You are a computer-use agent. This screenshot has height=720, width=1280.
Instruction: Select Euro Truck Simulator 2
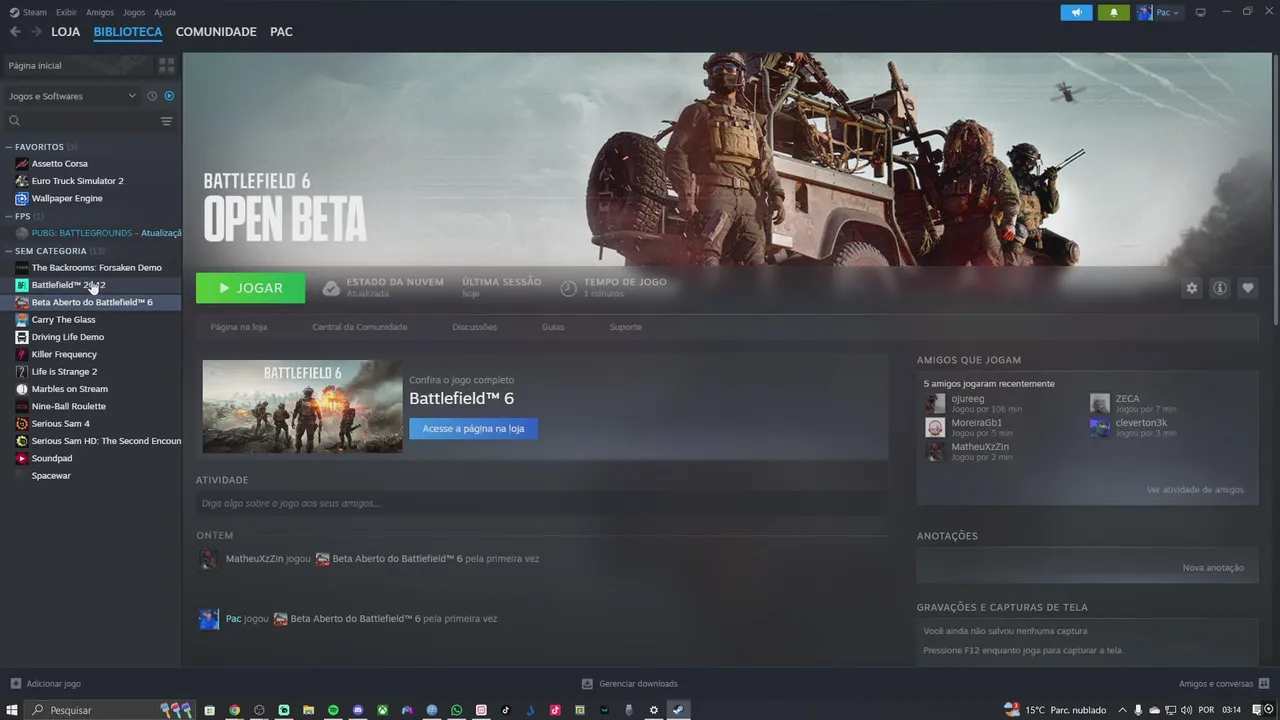[77, 181]
